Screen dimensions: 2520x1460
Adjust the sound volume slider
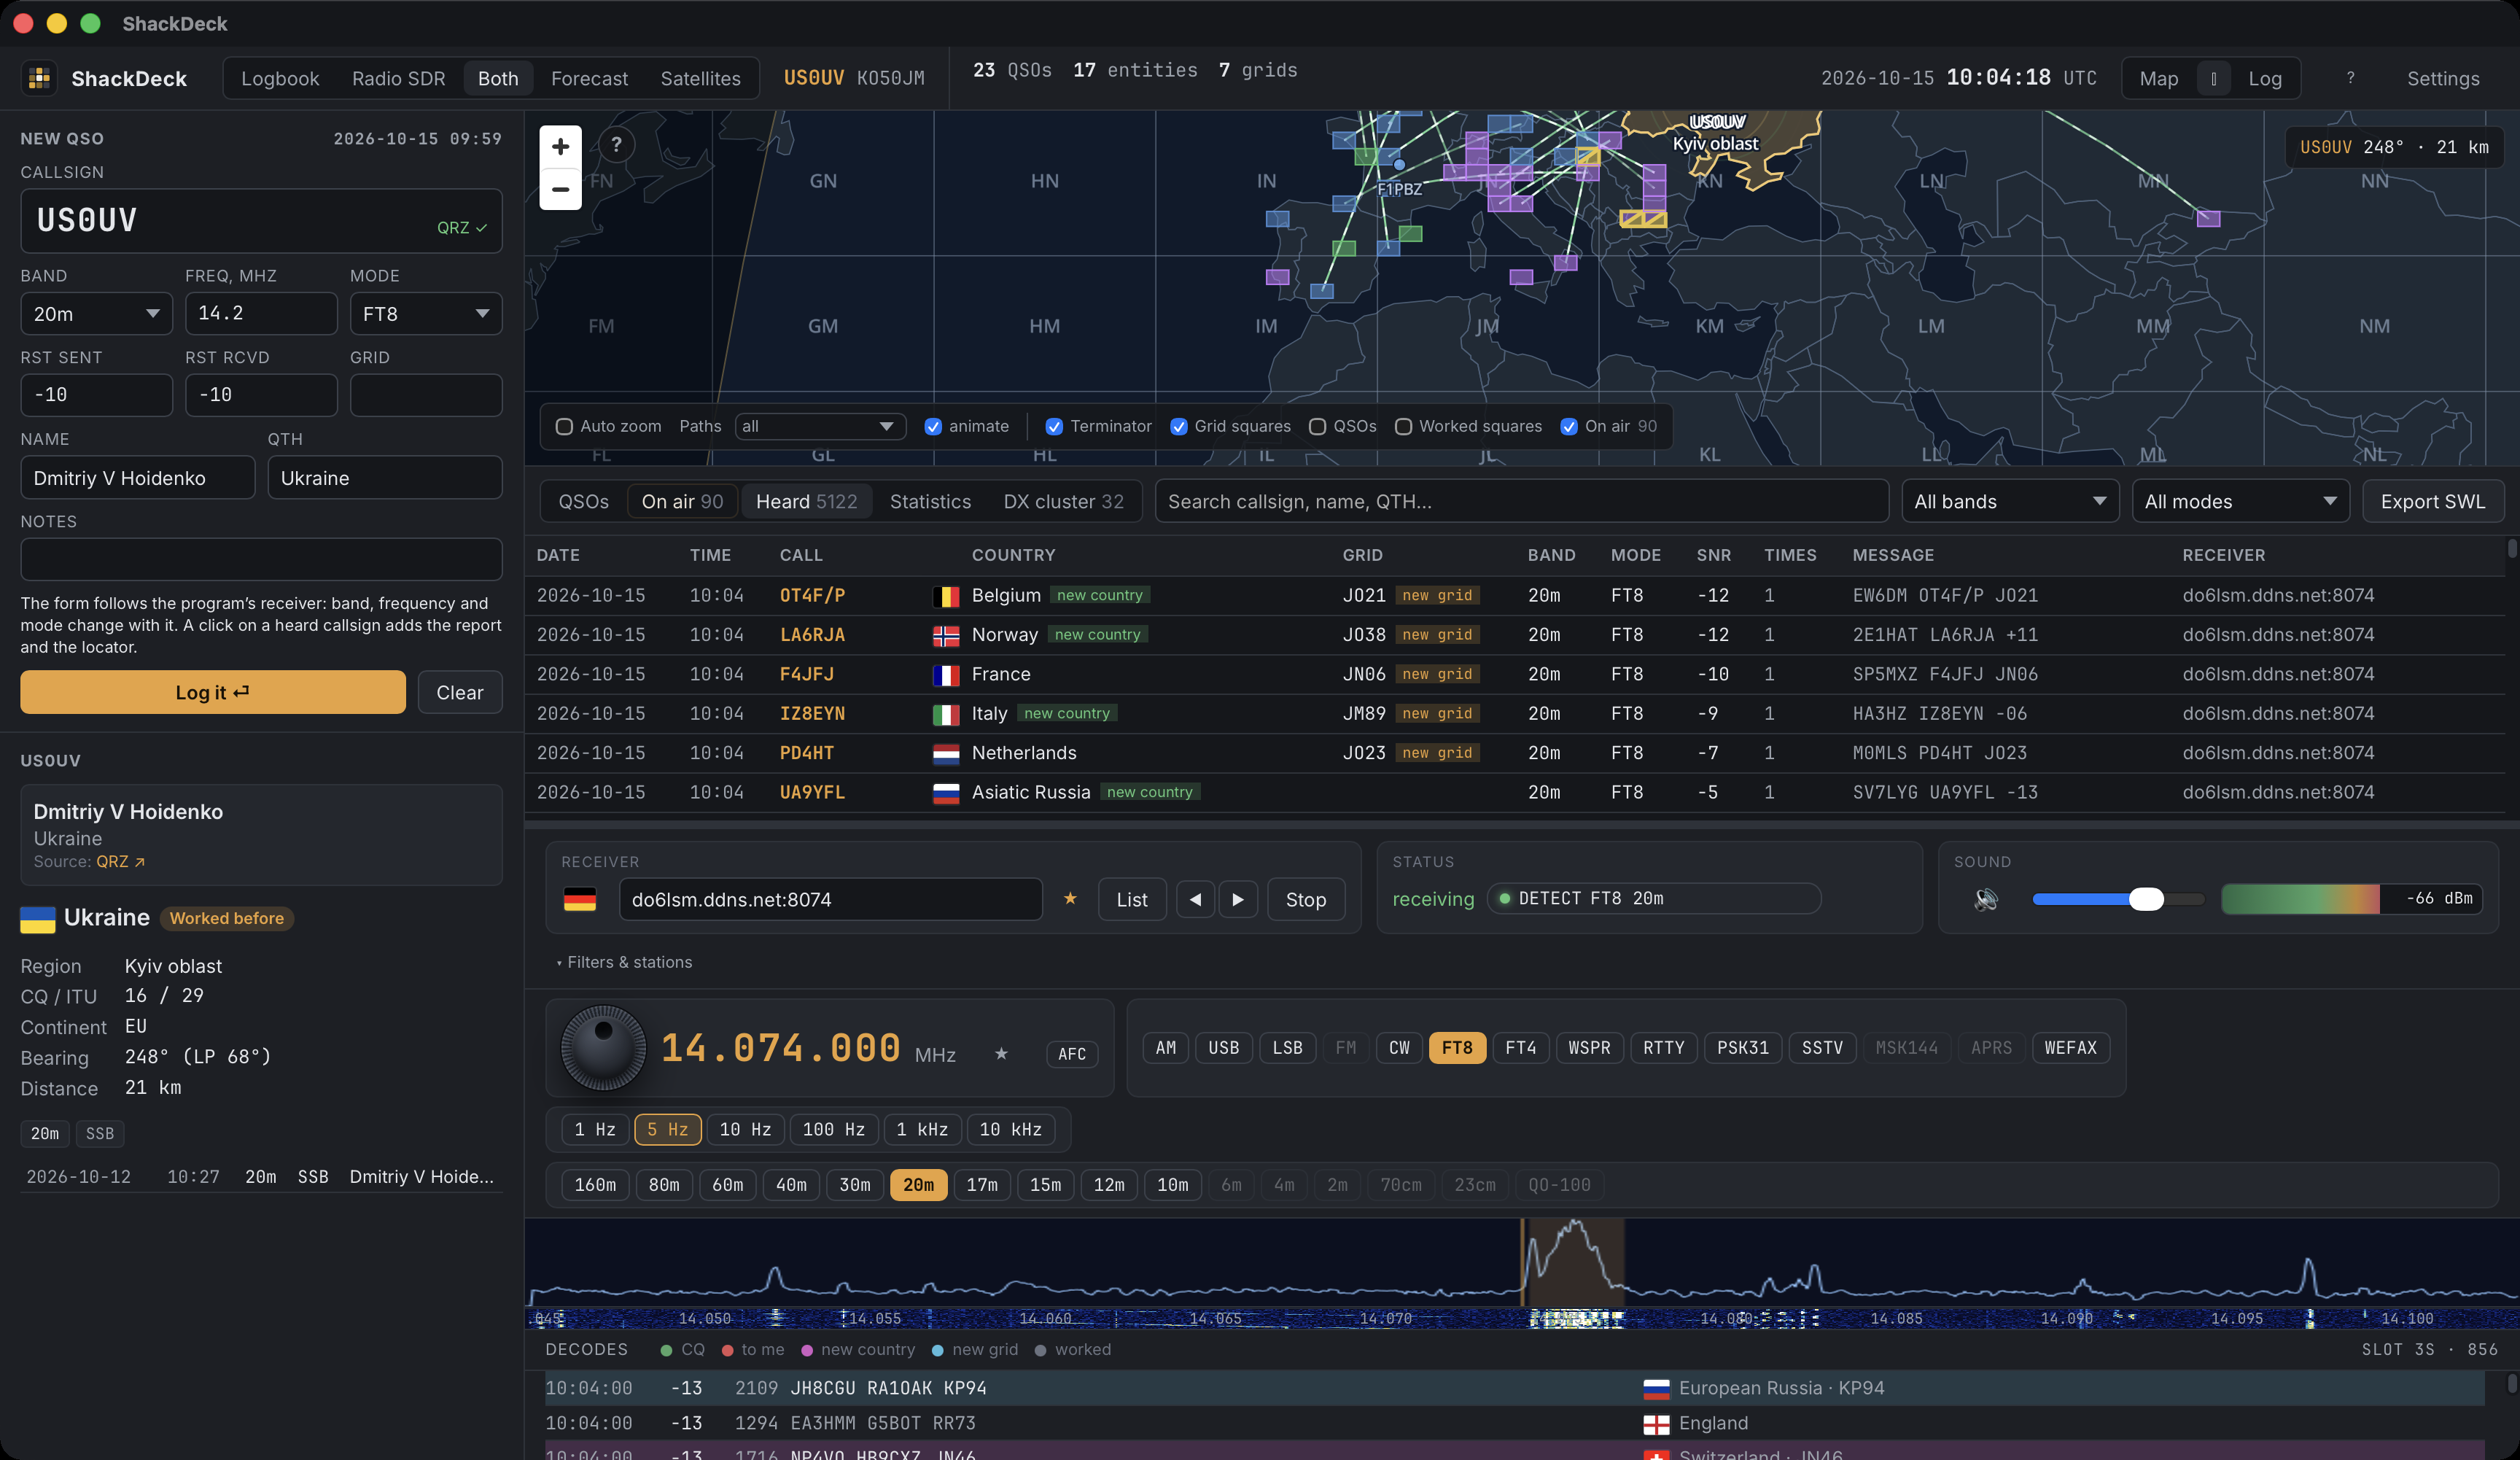(2118, 899)
